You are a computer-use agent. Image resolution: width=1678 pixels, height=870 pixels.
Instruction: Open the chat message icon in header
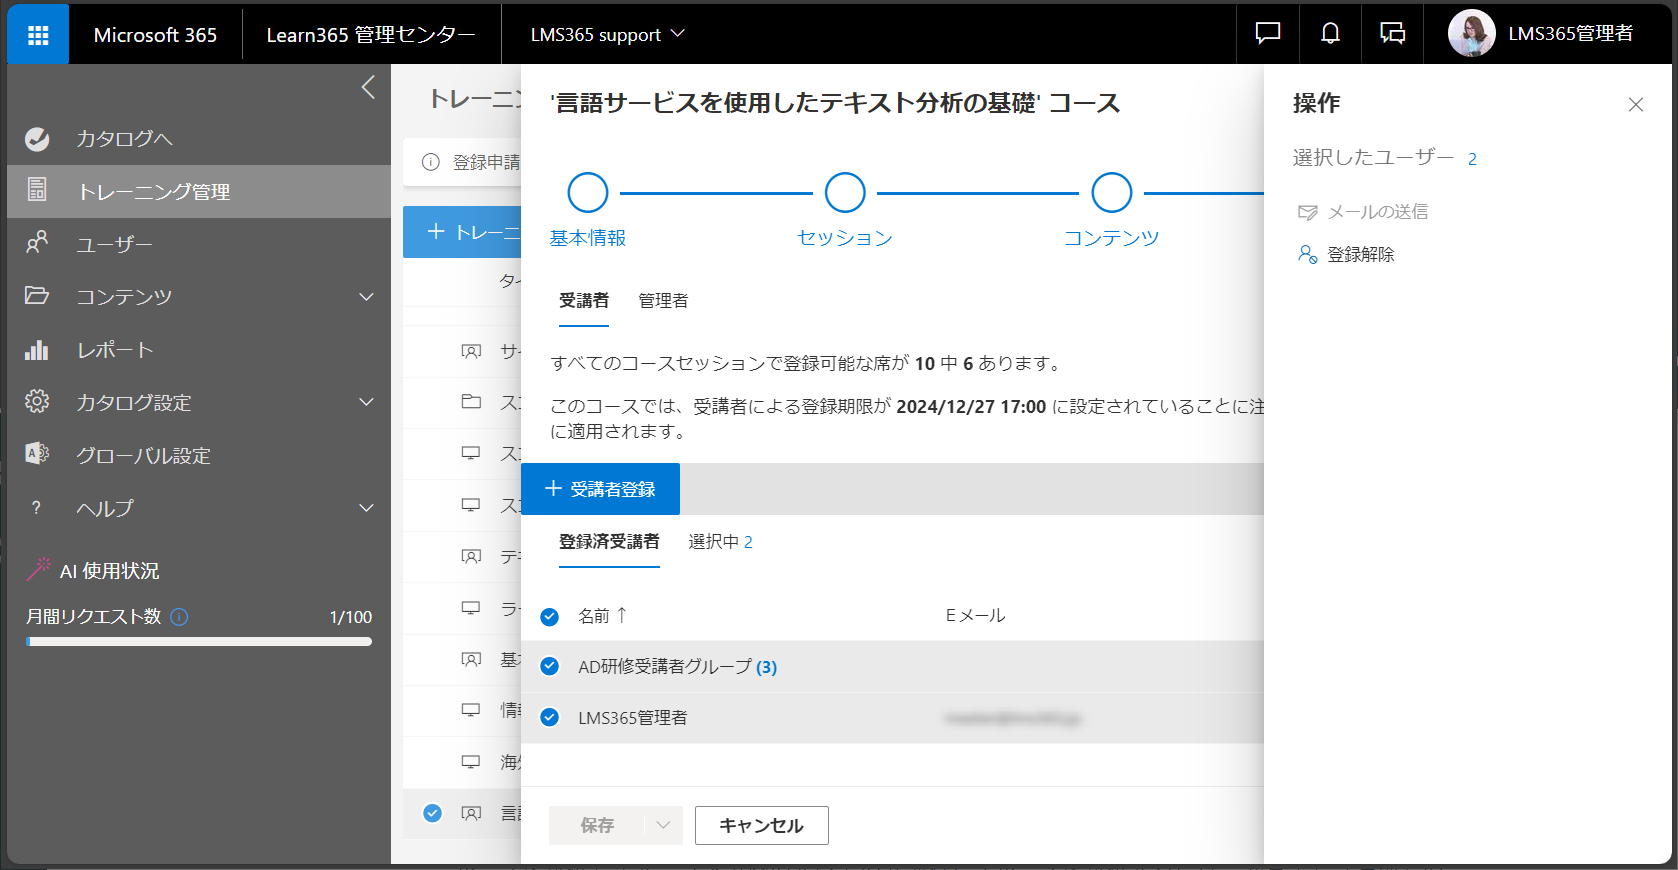1267,34
